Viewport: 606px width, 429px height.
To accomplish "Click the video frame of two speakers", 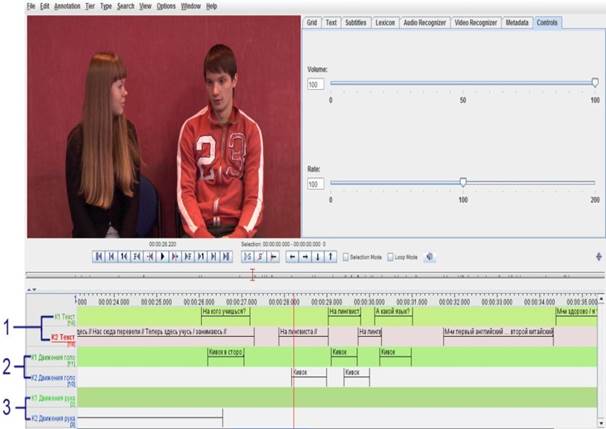I will point(163,126).
